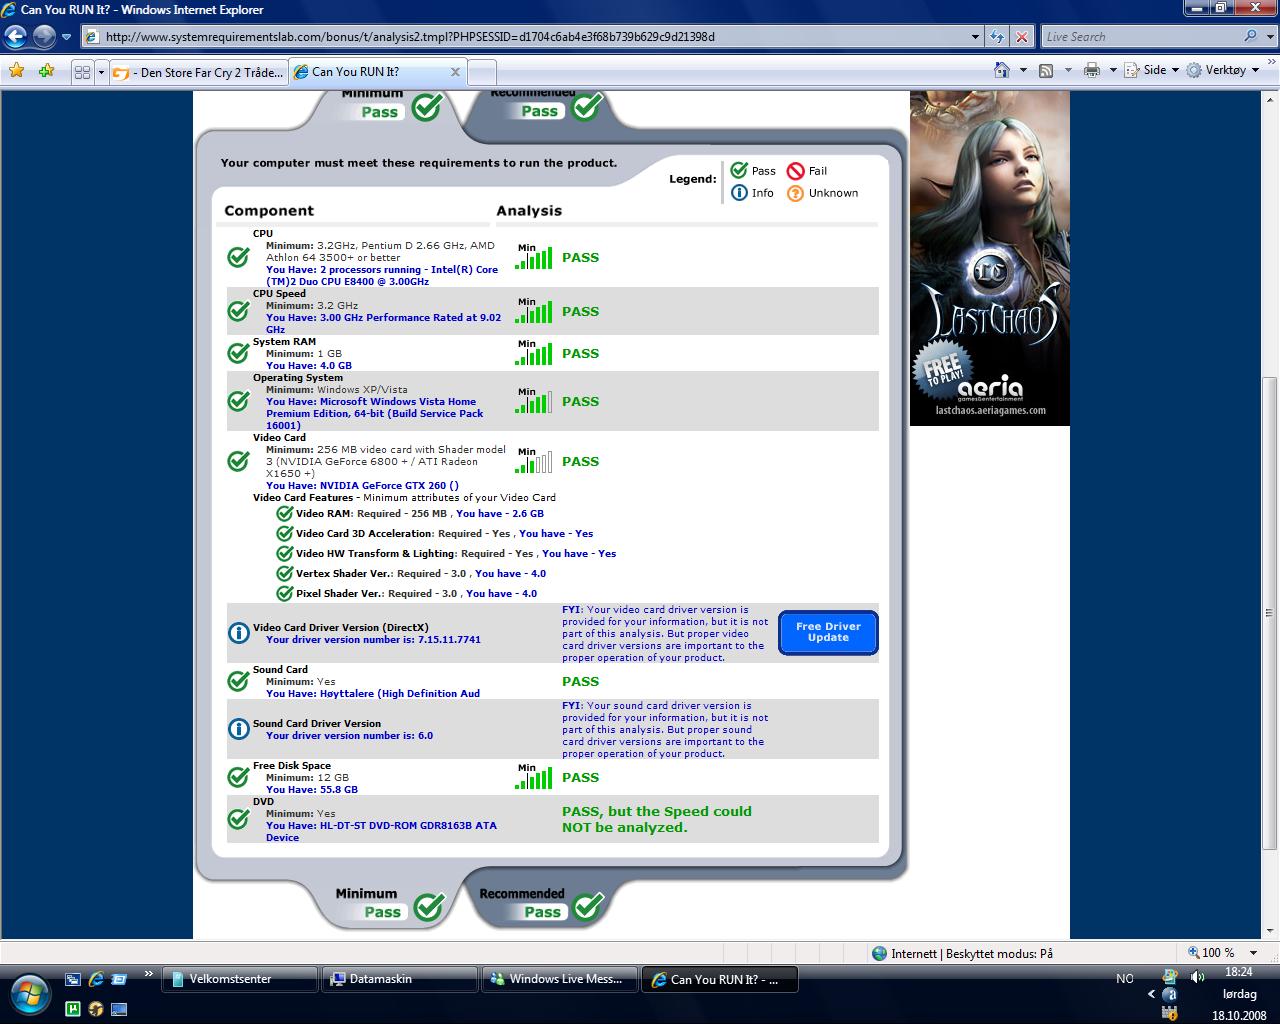The height and width of the screenshot is (1024, 1280).
Task: Click the CPU Speed row check icon
Action: (238, 311)
